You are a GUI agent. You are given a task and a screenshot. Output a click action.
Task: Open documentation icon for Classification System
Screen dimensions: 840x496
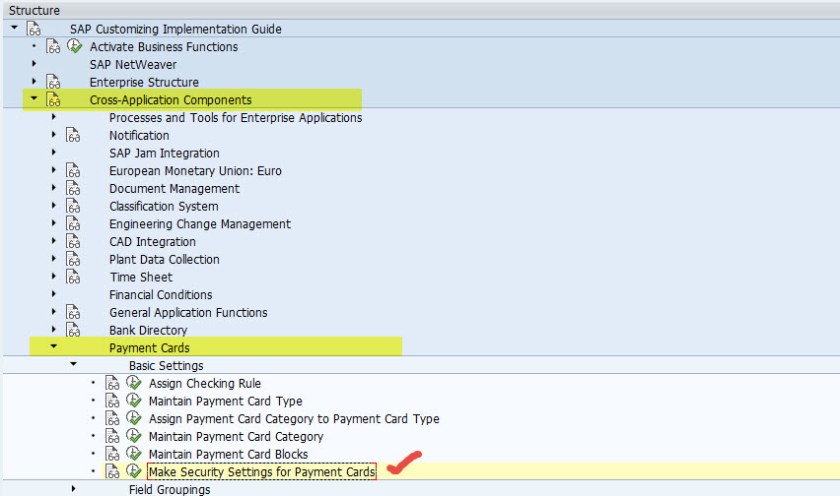point(73,206)
